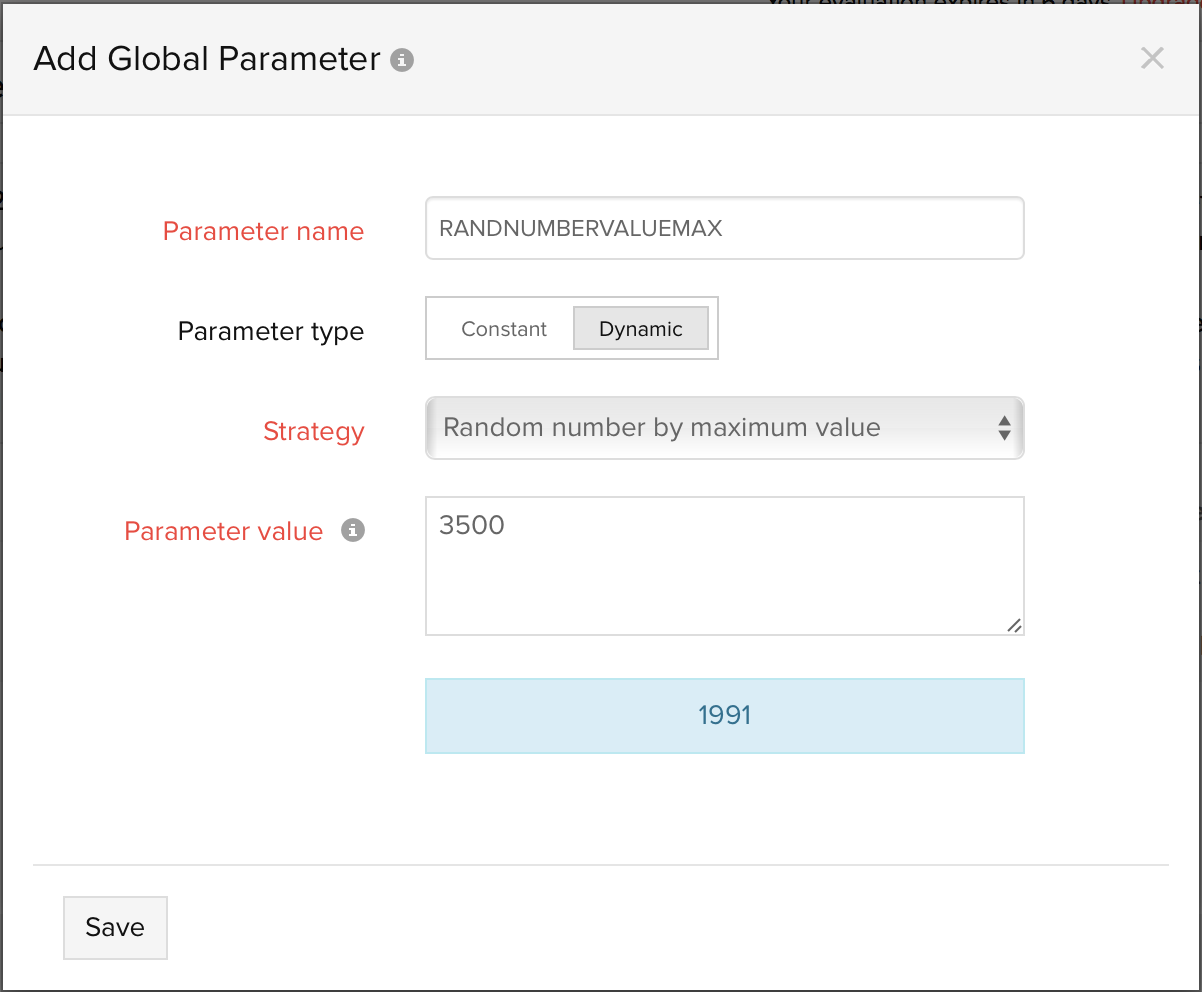Switch parameter type to Constant
The height and width of the screenshot is (992, 1202).
[x=504, y=329]
